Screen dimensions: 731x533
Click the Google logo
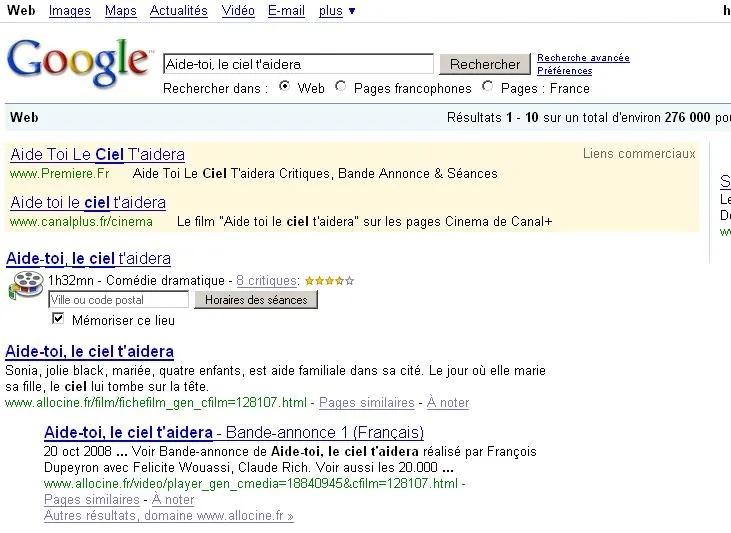79,62
